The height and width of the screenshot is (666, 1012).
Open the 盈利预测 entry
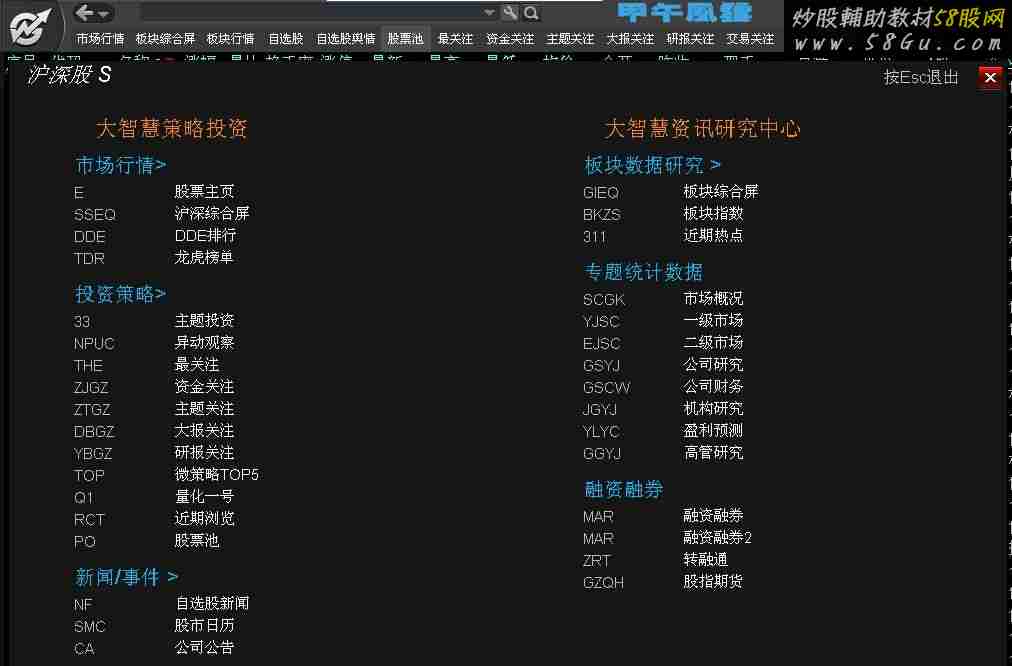pyautogui.click(x=713, y=430)
